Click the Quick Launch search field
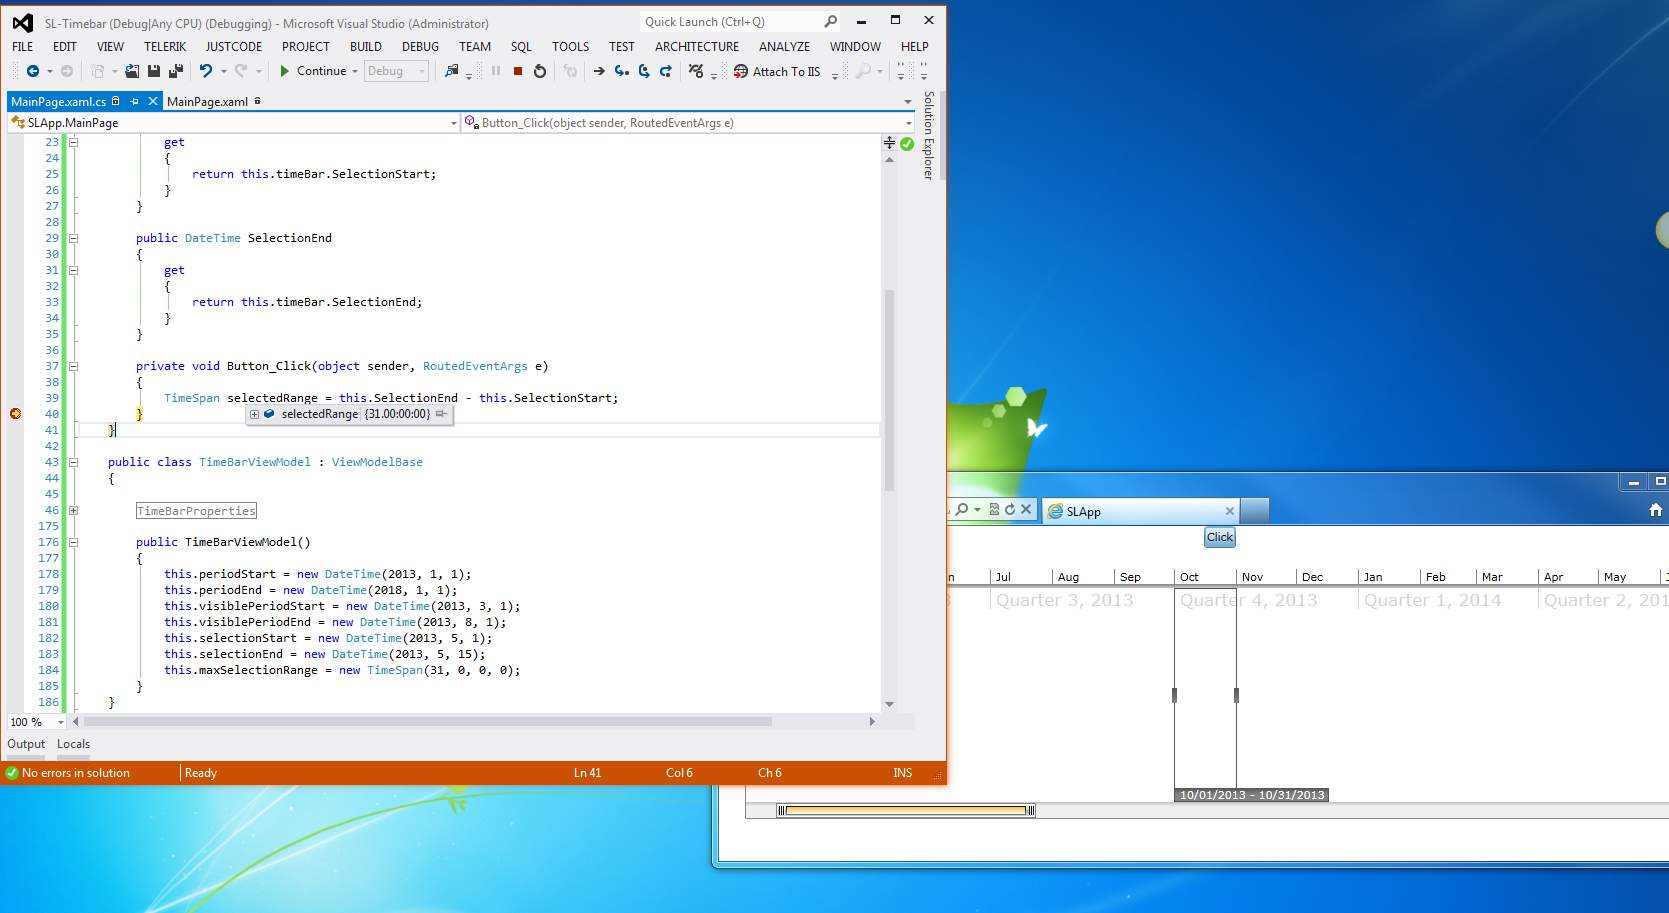 731,21
